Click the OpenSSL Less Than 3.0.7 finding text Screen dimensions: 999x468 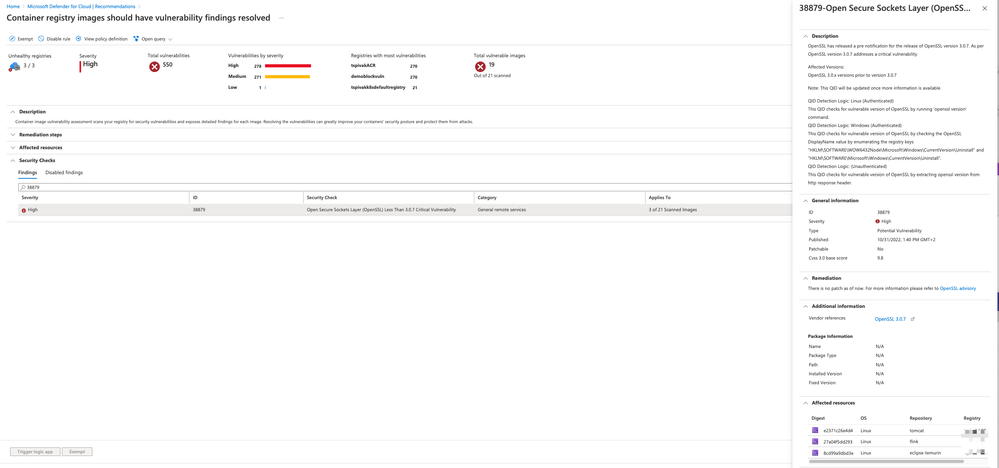(x=381, y=209)
